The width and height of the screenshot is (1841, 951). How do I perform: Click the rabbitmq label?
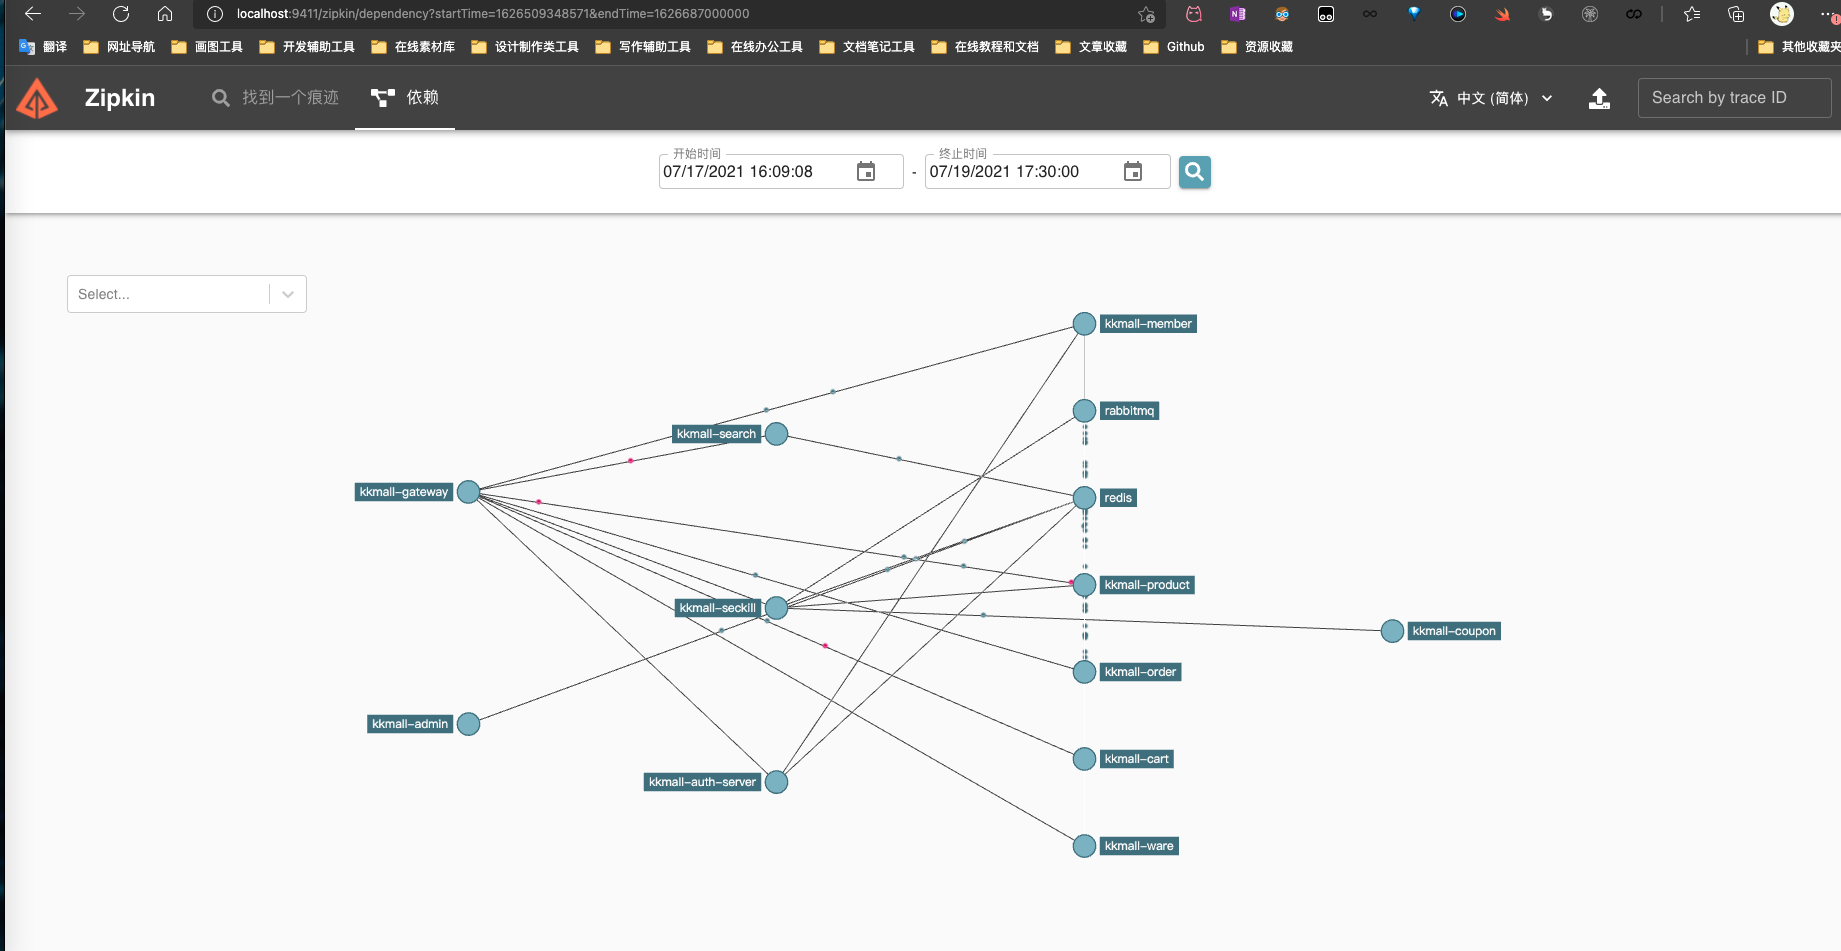tap(1129, 411)
